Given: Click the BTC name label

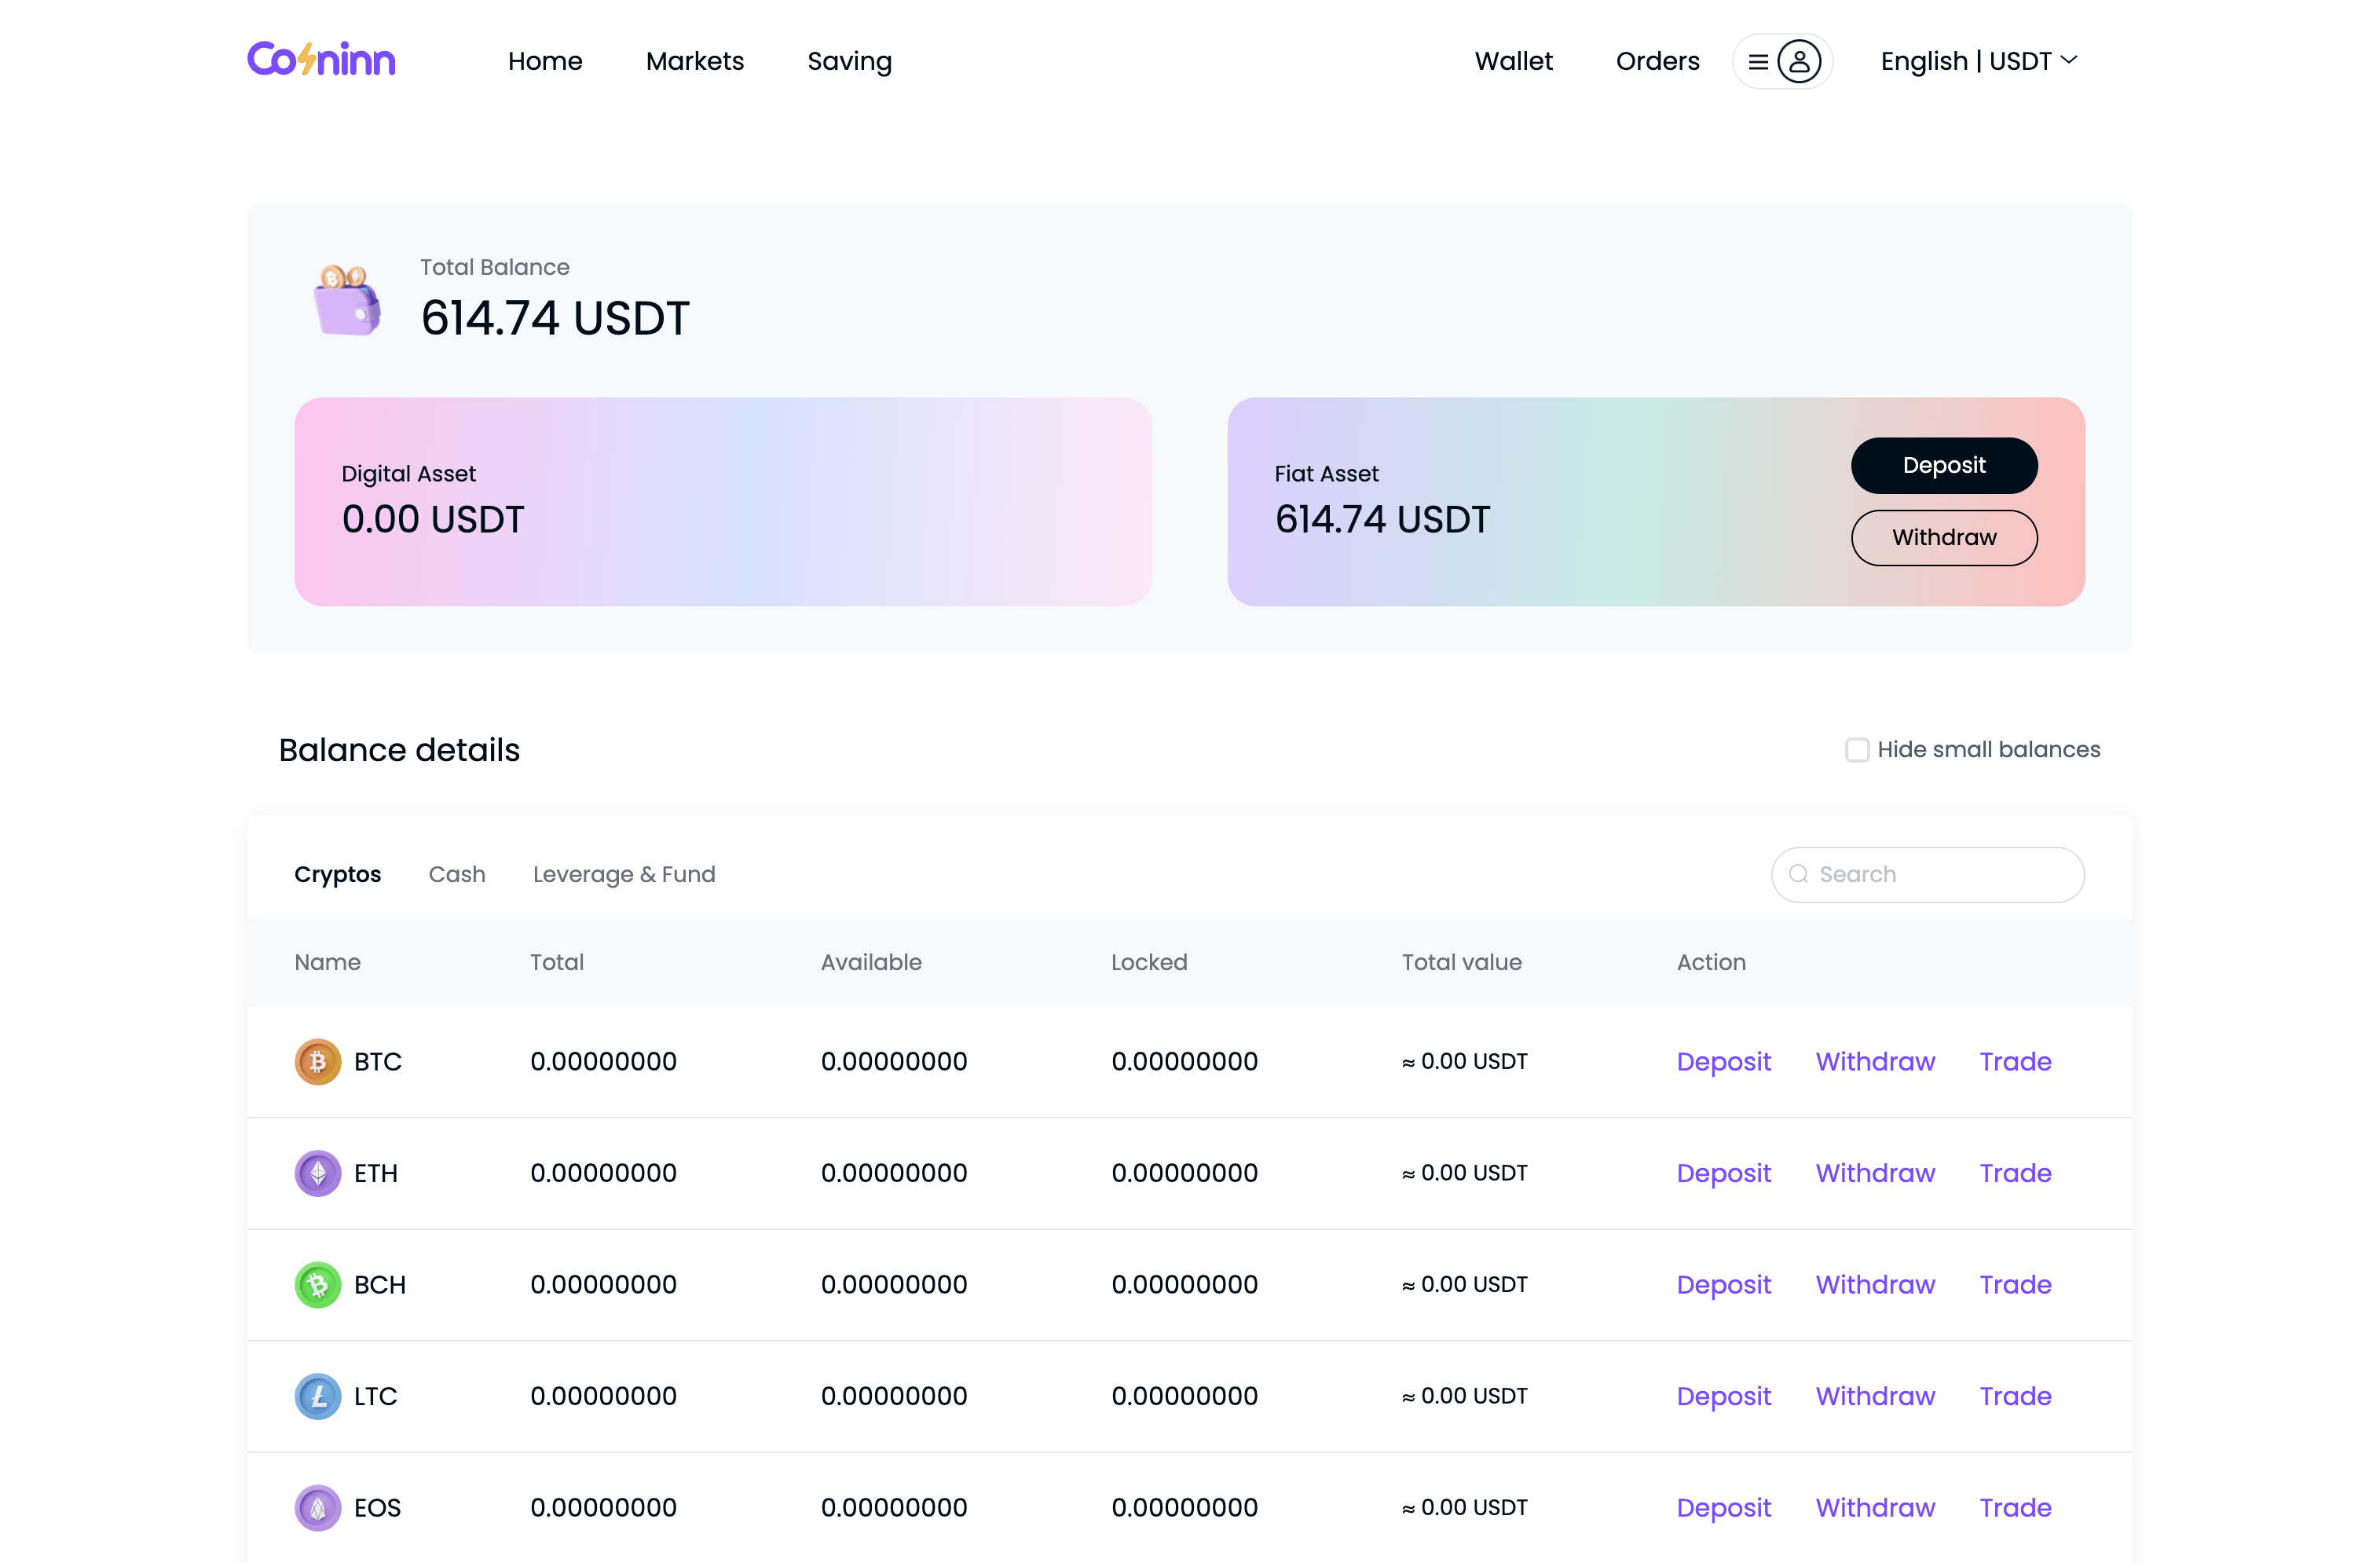Looking at the screenshot, I should [x=377, y=1061].
